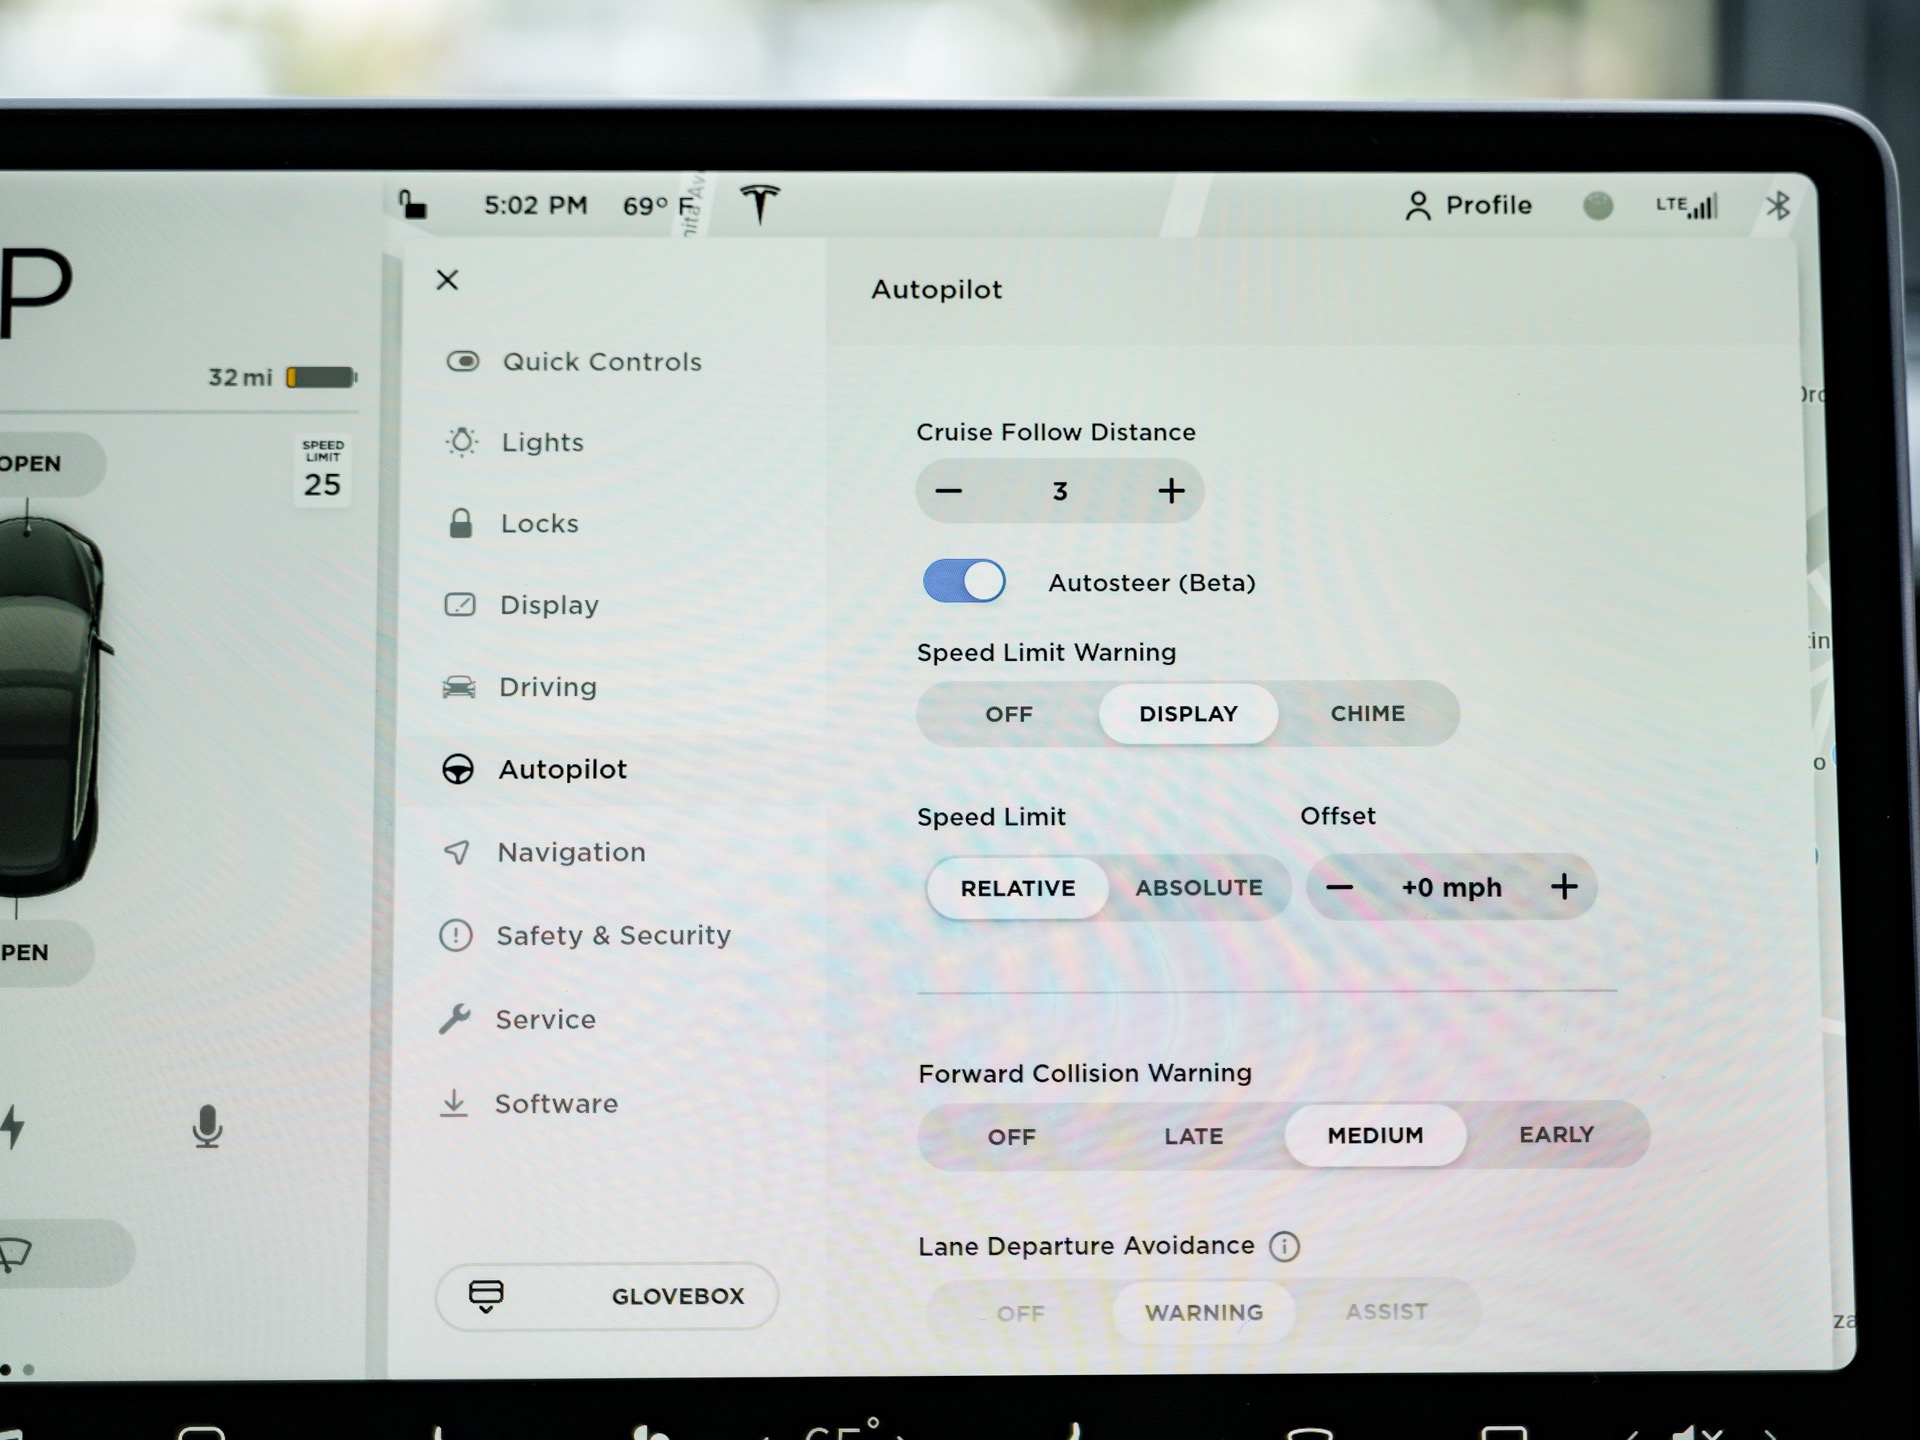The width and height of the screenshot is (1920, 1440).
Task: Open charging with the lightning bolt icon
Action: click(x=12, y=1127)
